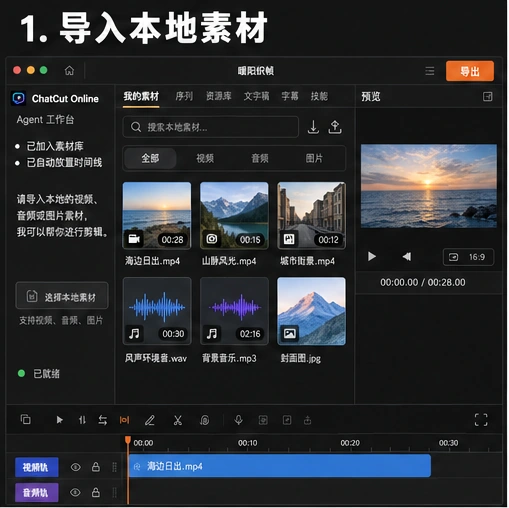
Task: Toggle visibility of the 音频轨 track
Action: coord(76,492)
